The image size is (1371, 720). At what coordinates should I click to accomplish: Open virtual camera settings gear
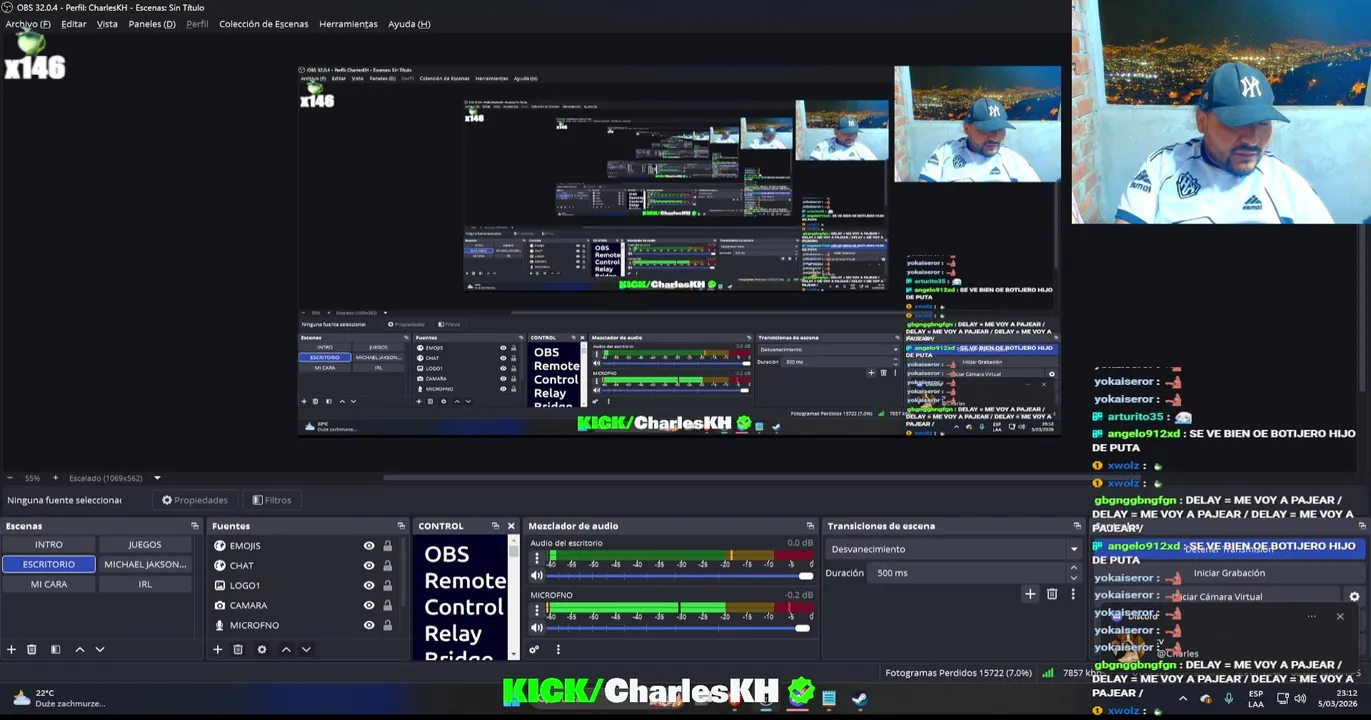[1354, 597]
